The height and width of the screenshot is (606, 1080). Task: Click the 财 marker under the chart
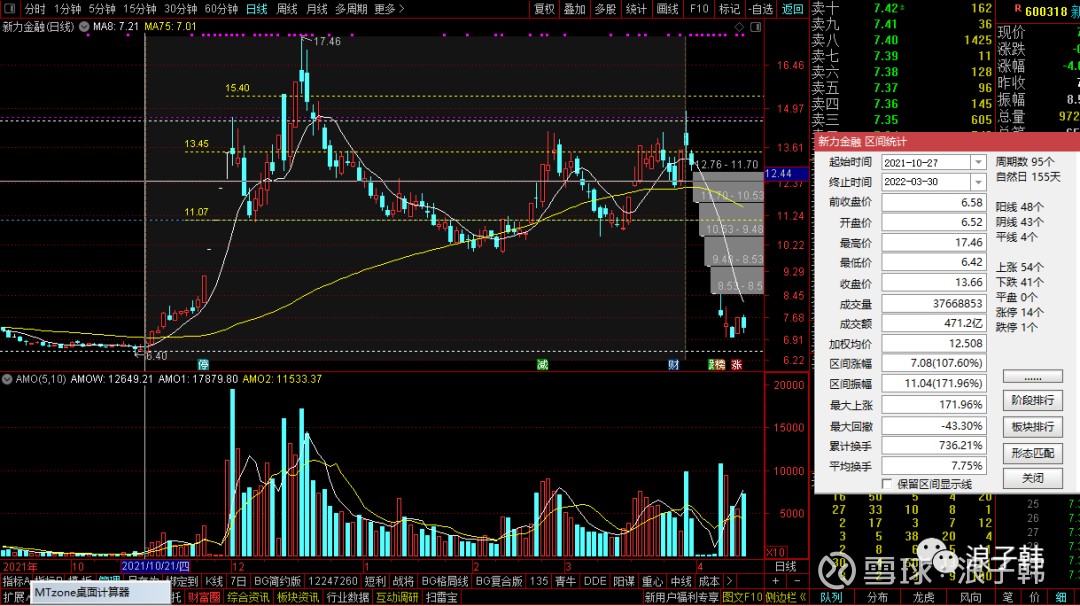point(674,364)
